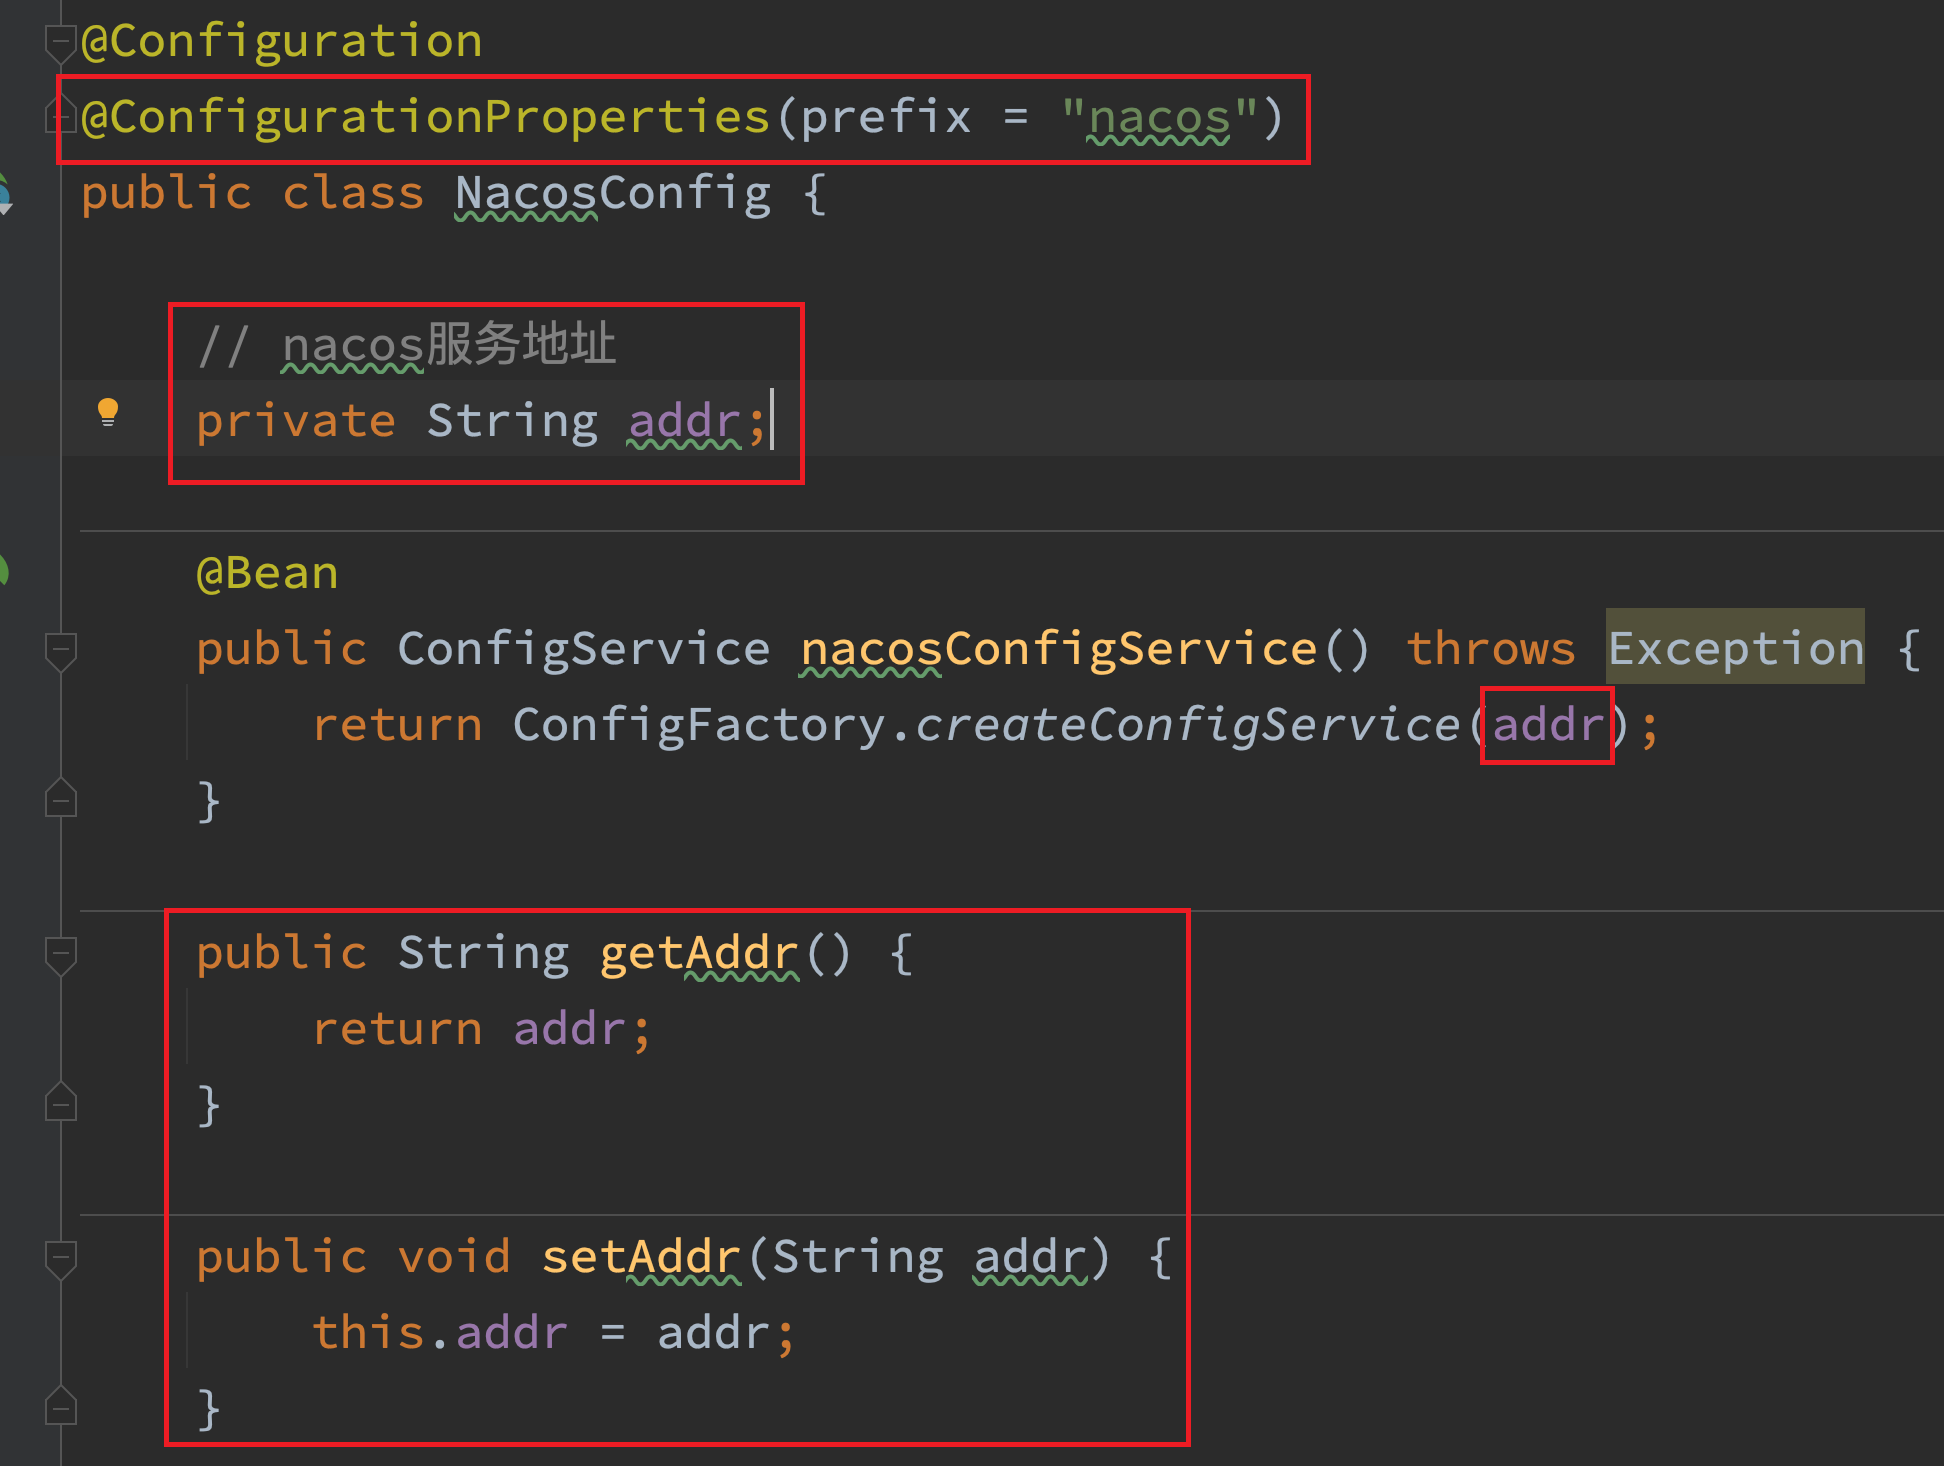Click the highlighted Exception keyword

[1735, 648]
